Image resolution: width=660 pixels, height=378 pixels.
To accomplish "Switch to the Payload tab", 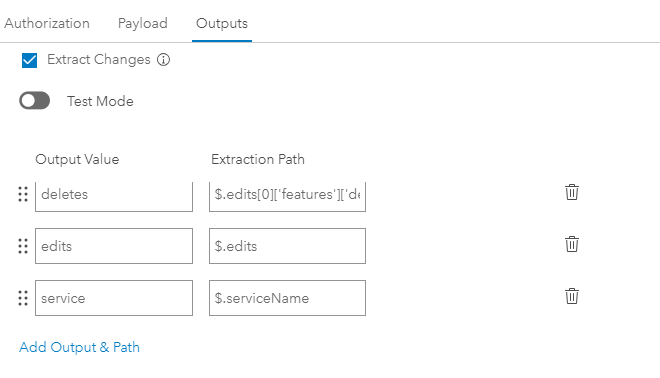I will pyautogui.click(x=143, y=23).
